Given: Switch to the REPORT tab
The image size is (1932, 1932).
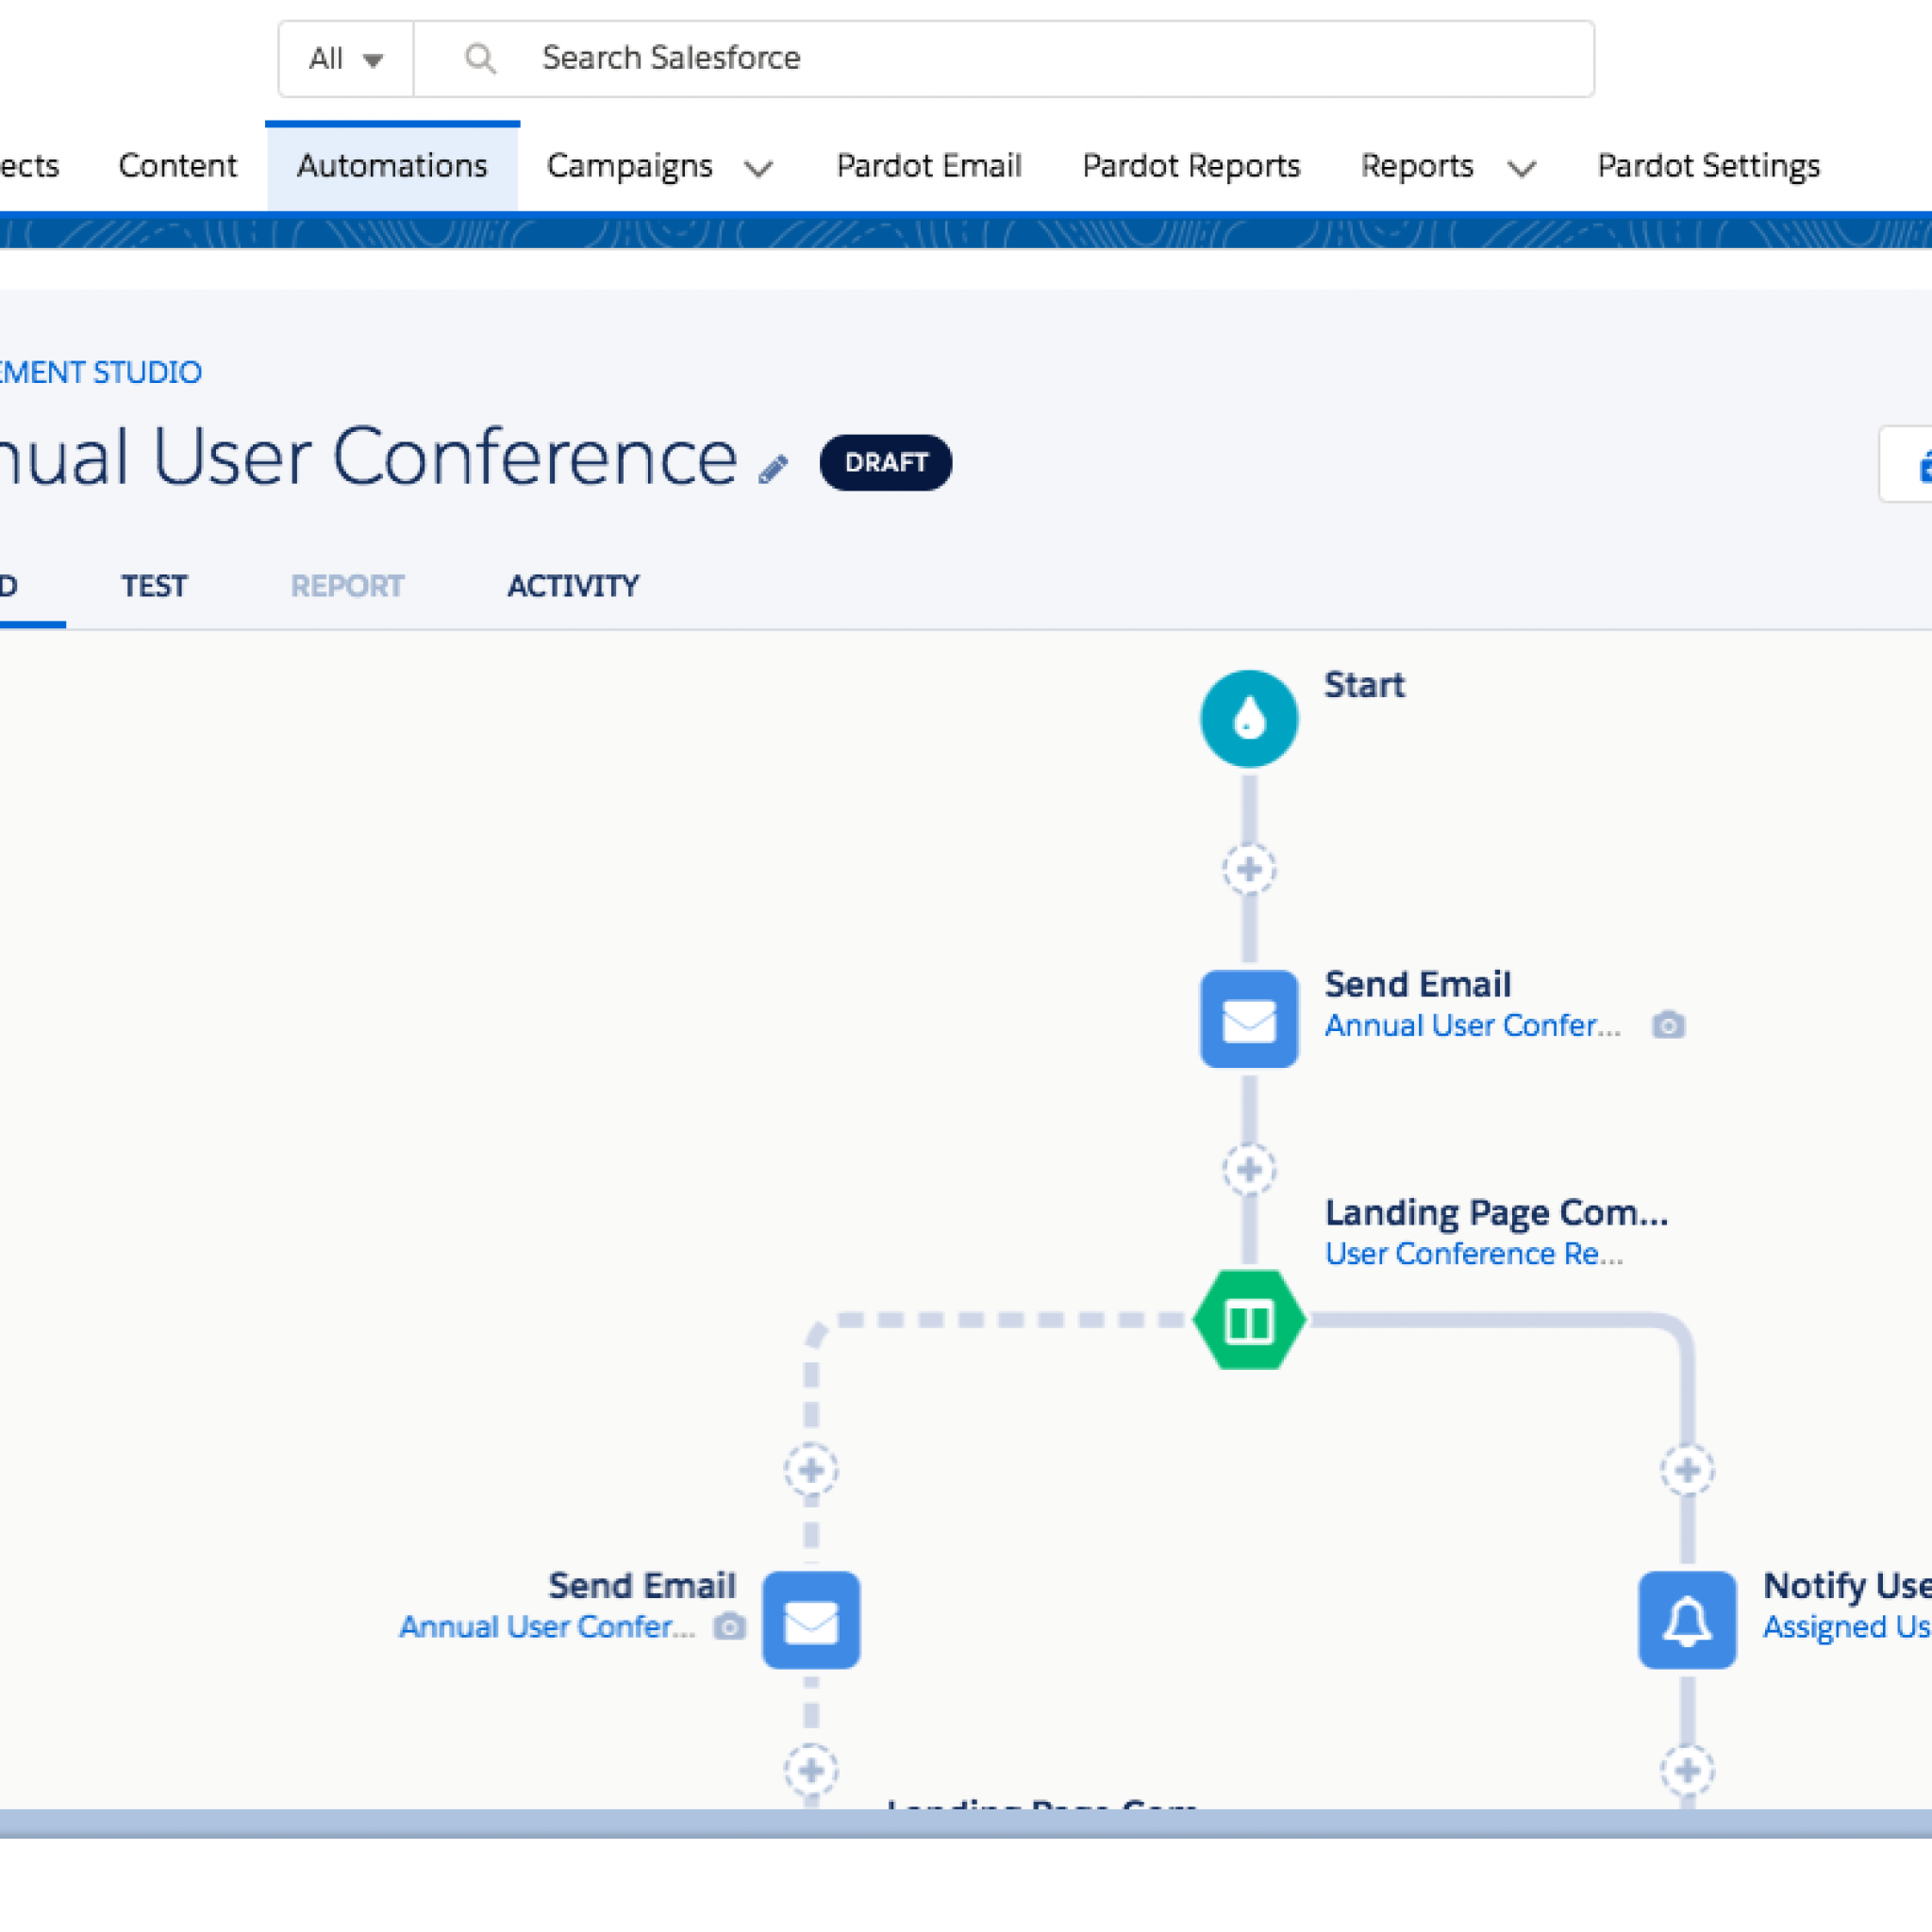Looking at the screenshot, I should click(x=347, y=586).
